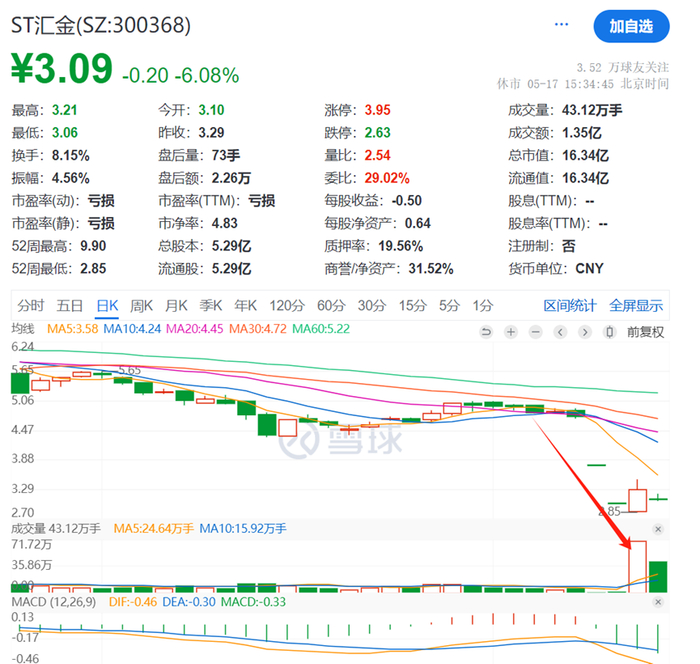Switch to the 15分 chart tab

click(x=412, y=306)
